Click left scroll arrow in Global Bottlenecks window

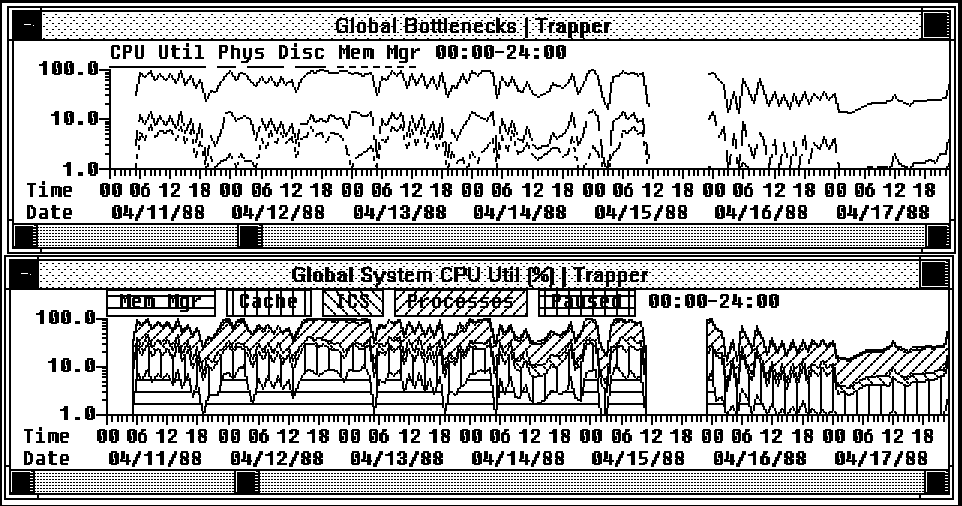pos(24,236)
